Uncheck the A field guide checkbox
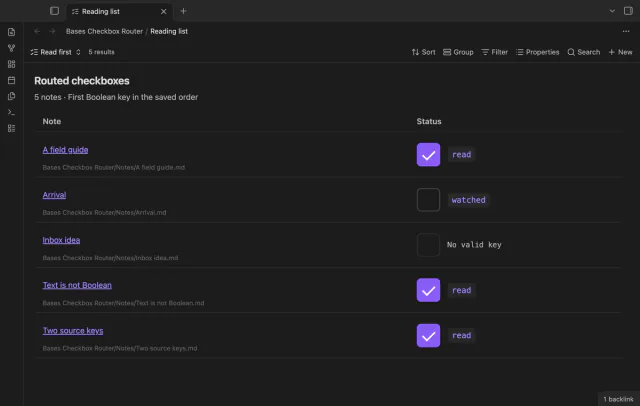The width and height of the screenshot is (640, 406). pos(428,155)
